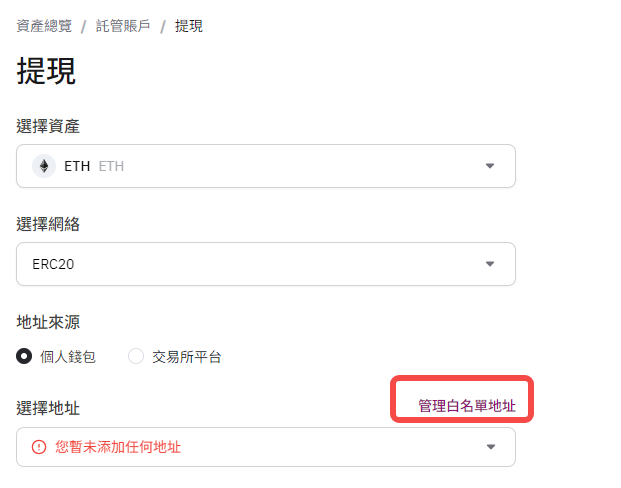Expand the 選擇網絡 dropdown arrow
This screenshot has height=488, width=621.
(490, 264)
